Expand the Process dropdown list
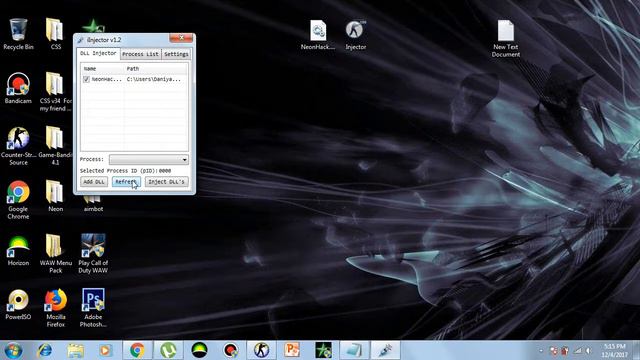Screen dimensions: 640x360 (184, 160)
